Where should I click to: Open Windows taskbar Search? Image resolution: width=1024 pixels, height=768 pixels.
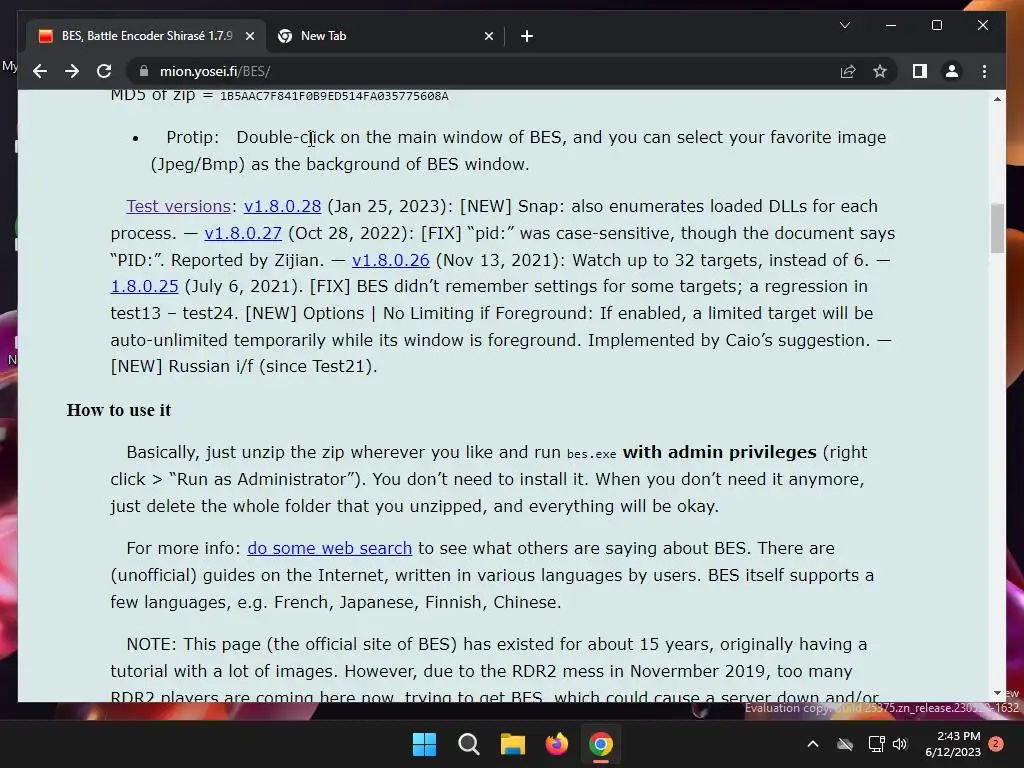click(468, 744)
